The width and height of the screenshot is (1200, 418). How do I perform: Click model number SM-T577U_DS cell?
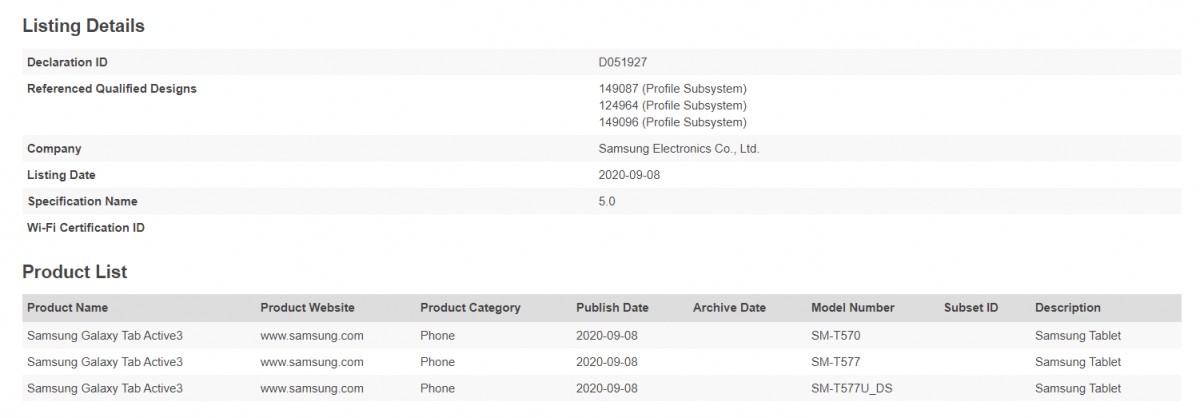tap(850, 388)
